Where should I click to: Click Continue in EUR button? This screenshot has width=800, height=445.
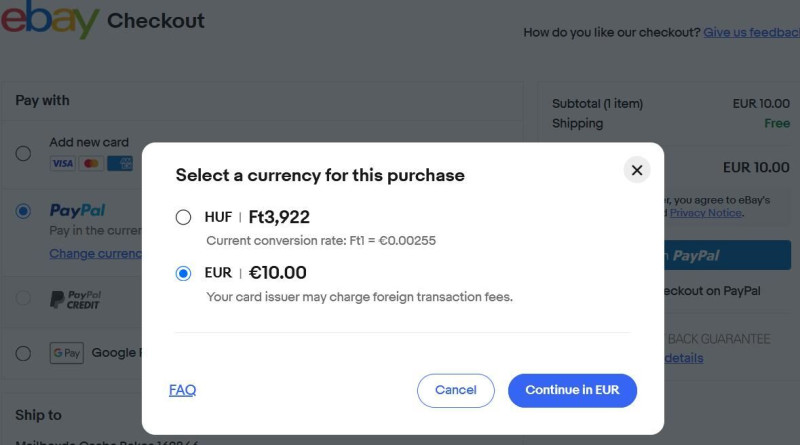point(572,390)
